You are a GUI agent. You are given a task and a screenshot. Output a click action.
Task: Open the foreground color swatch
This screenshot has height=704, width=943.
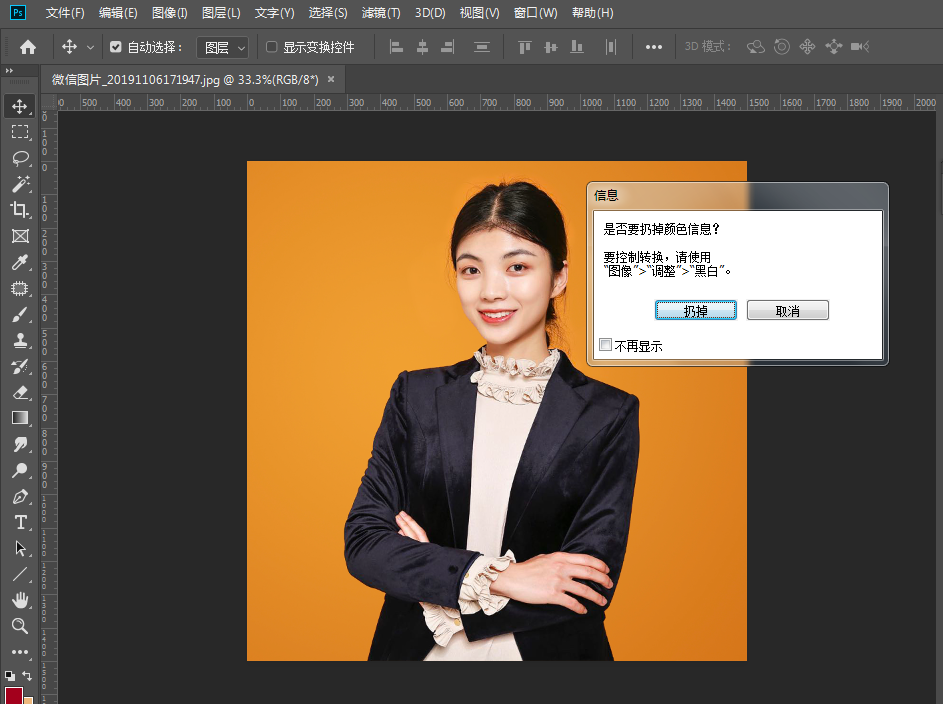tap(11, 690)
